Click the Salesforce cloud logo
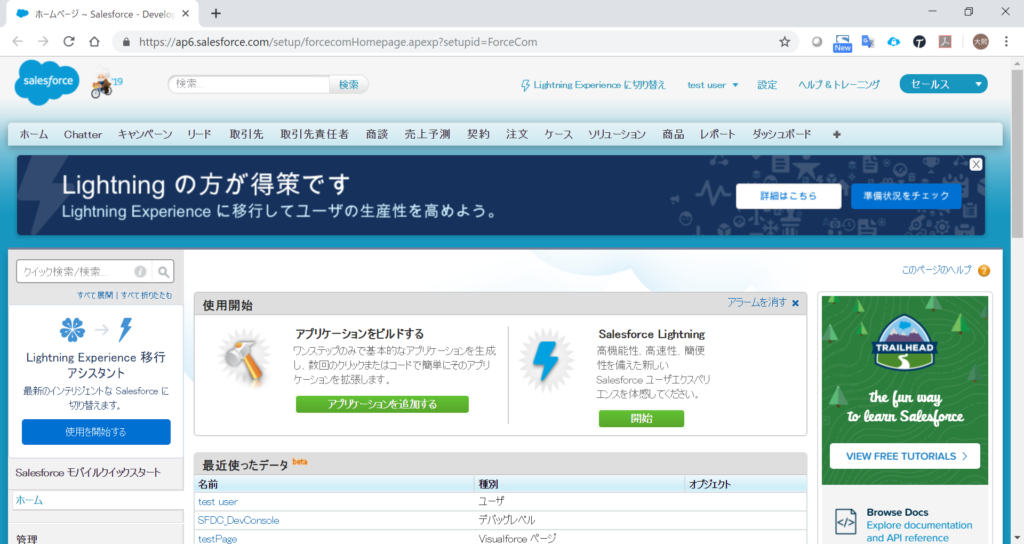The height and width of the screenshot is (544, 1024). (46, 83)
